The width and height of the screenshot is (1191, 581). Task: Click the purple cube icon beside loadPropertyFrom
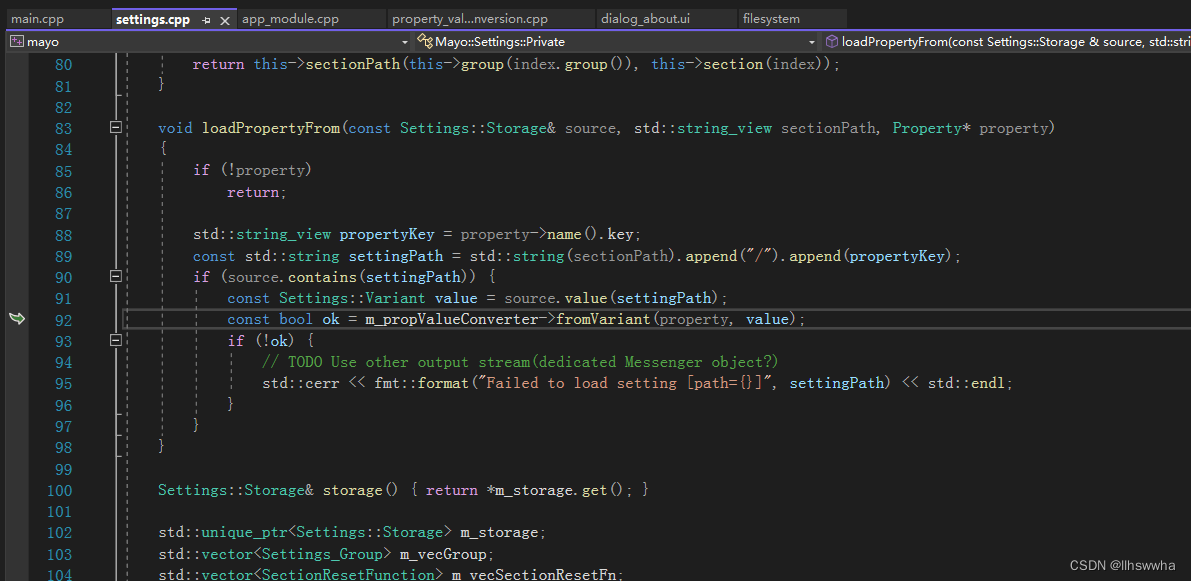[831, 41]
